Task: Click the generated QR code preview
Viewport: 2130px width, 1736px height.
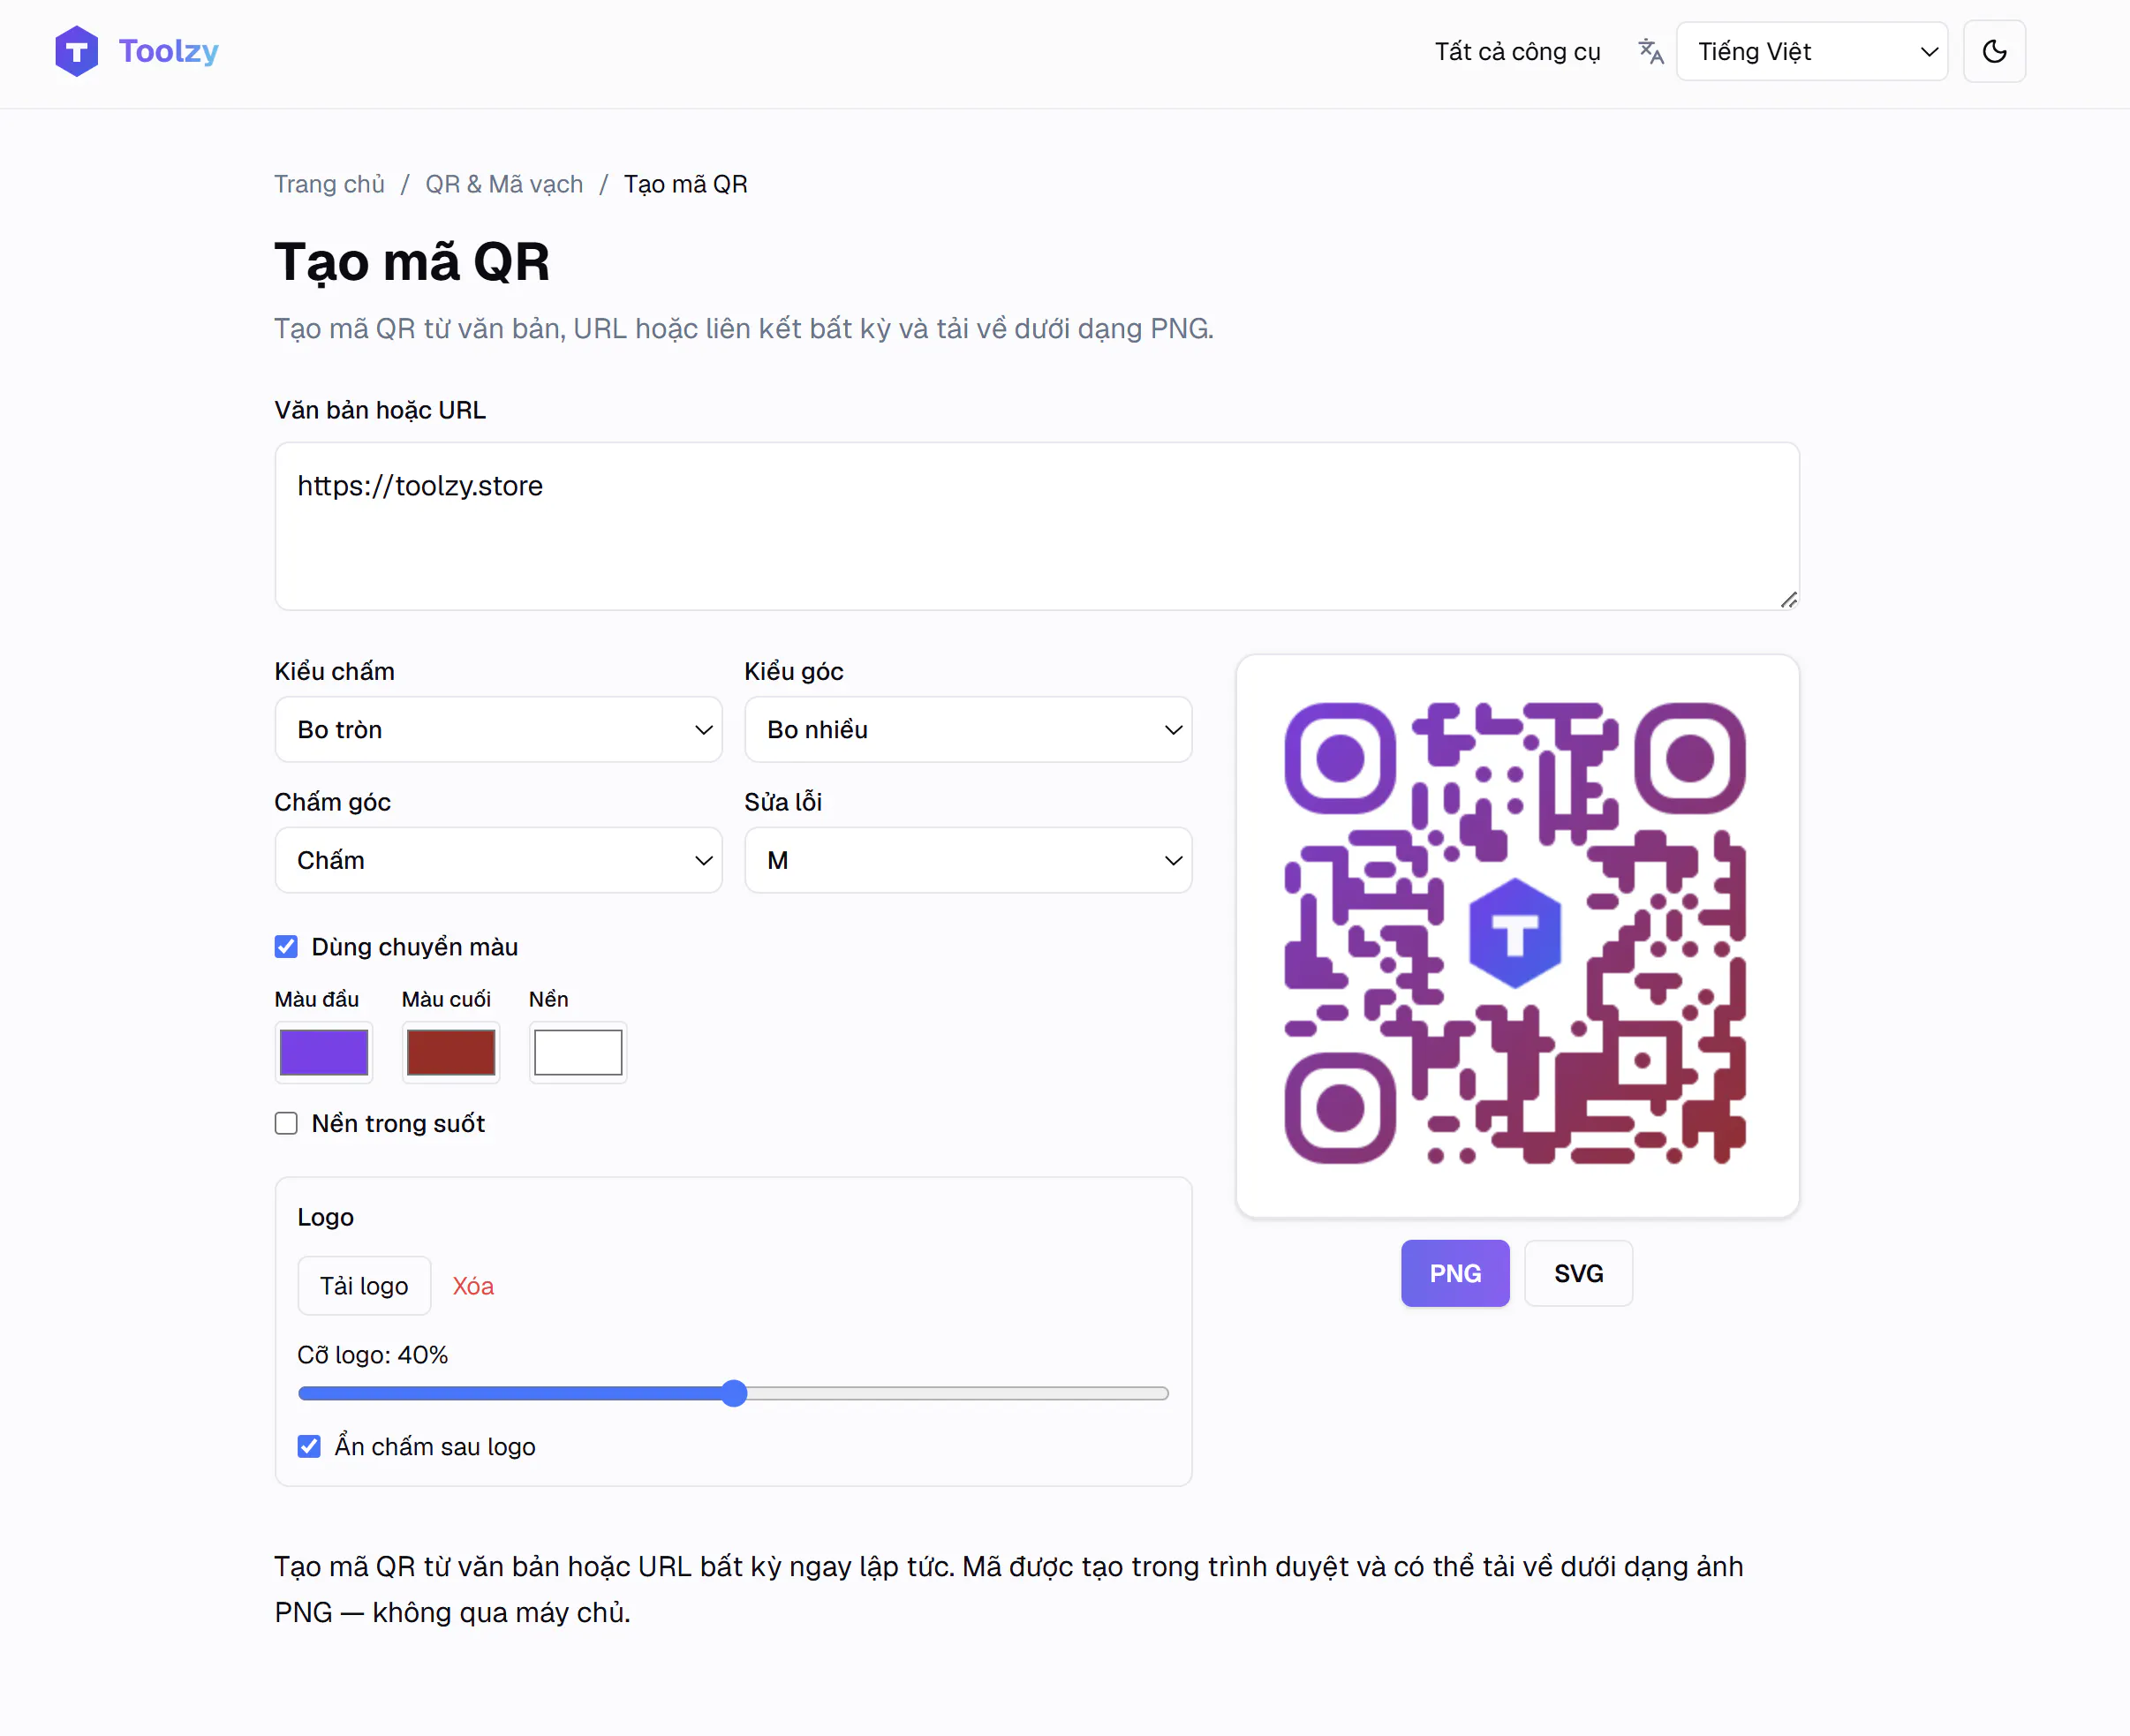Action: click(1516, 934)
